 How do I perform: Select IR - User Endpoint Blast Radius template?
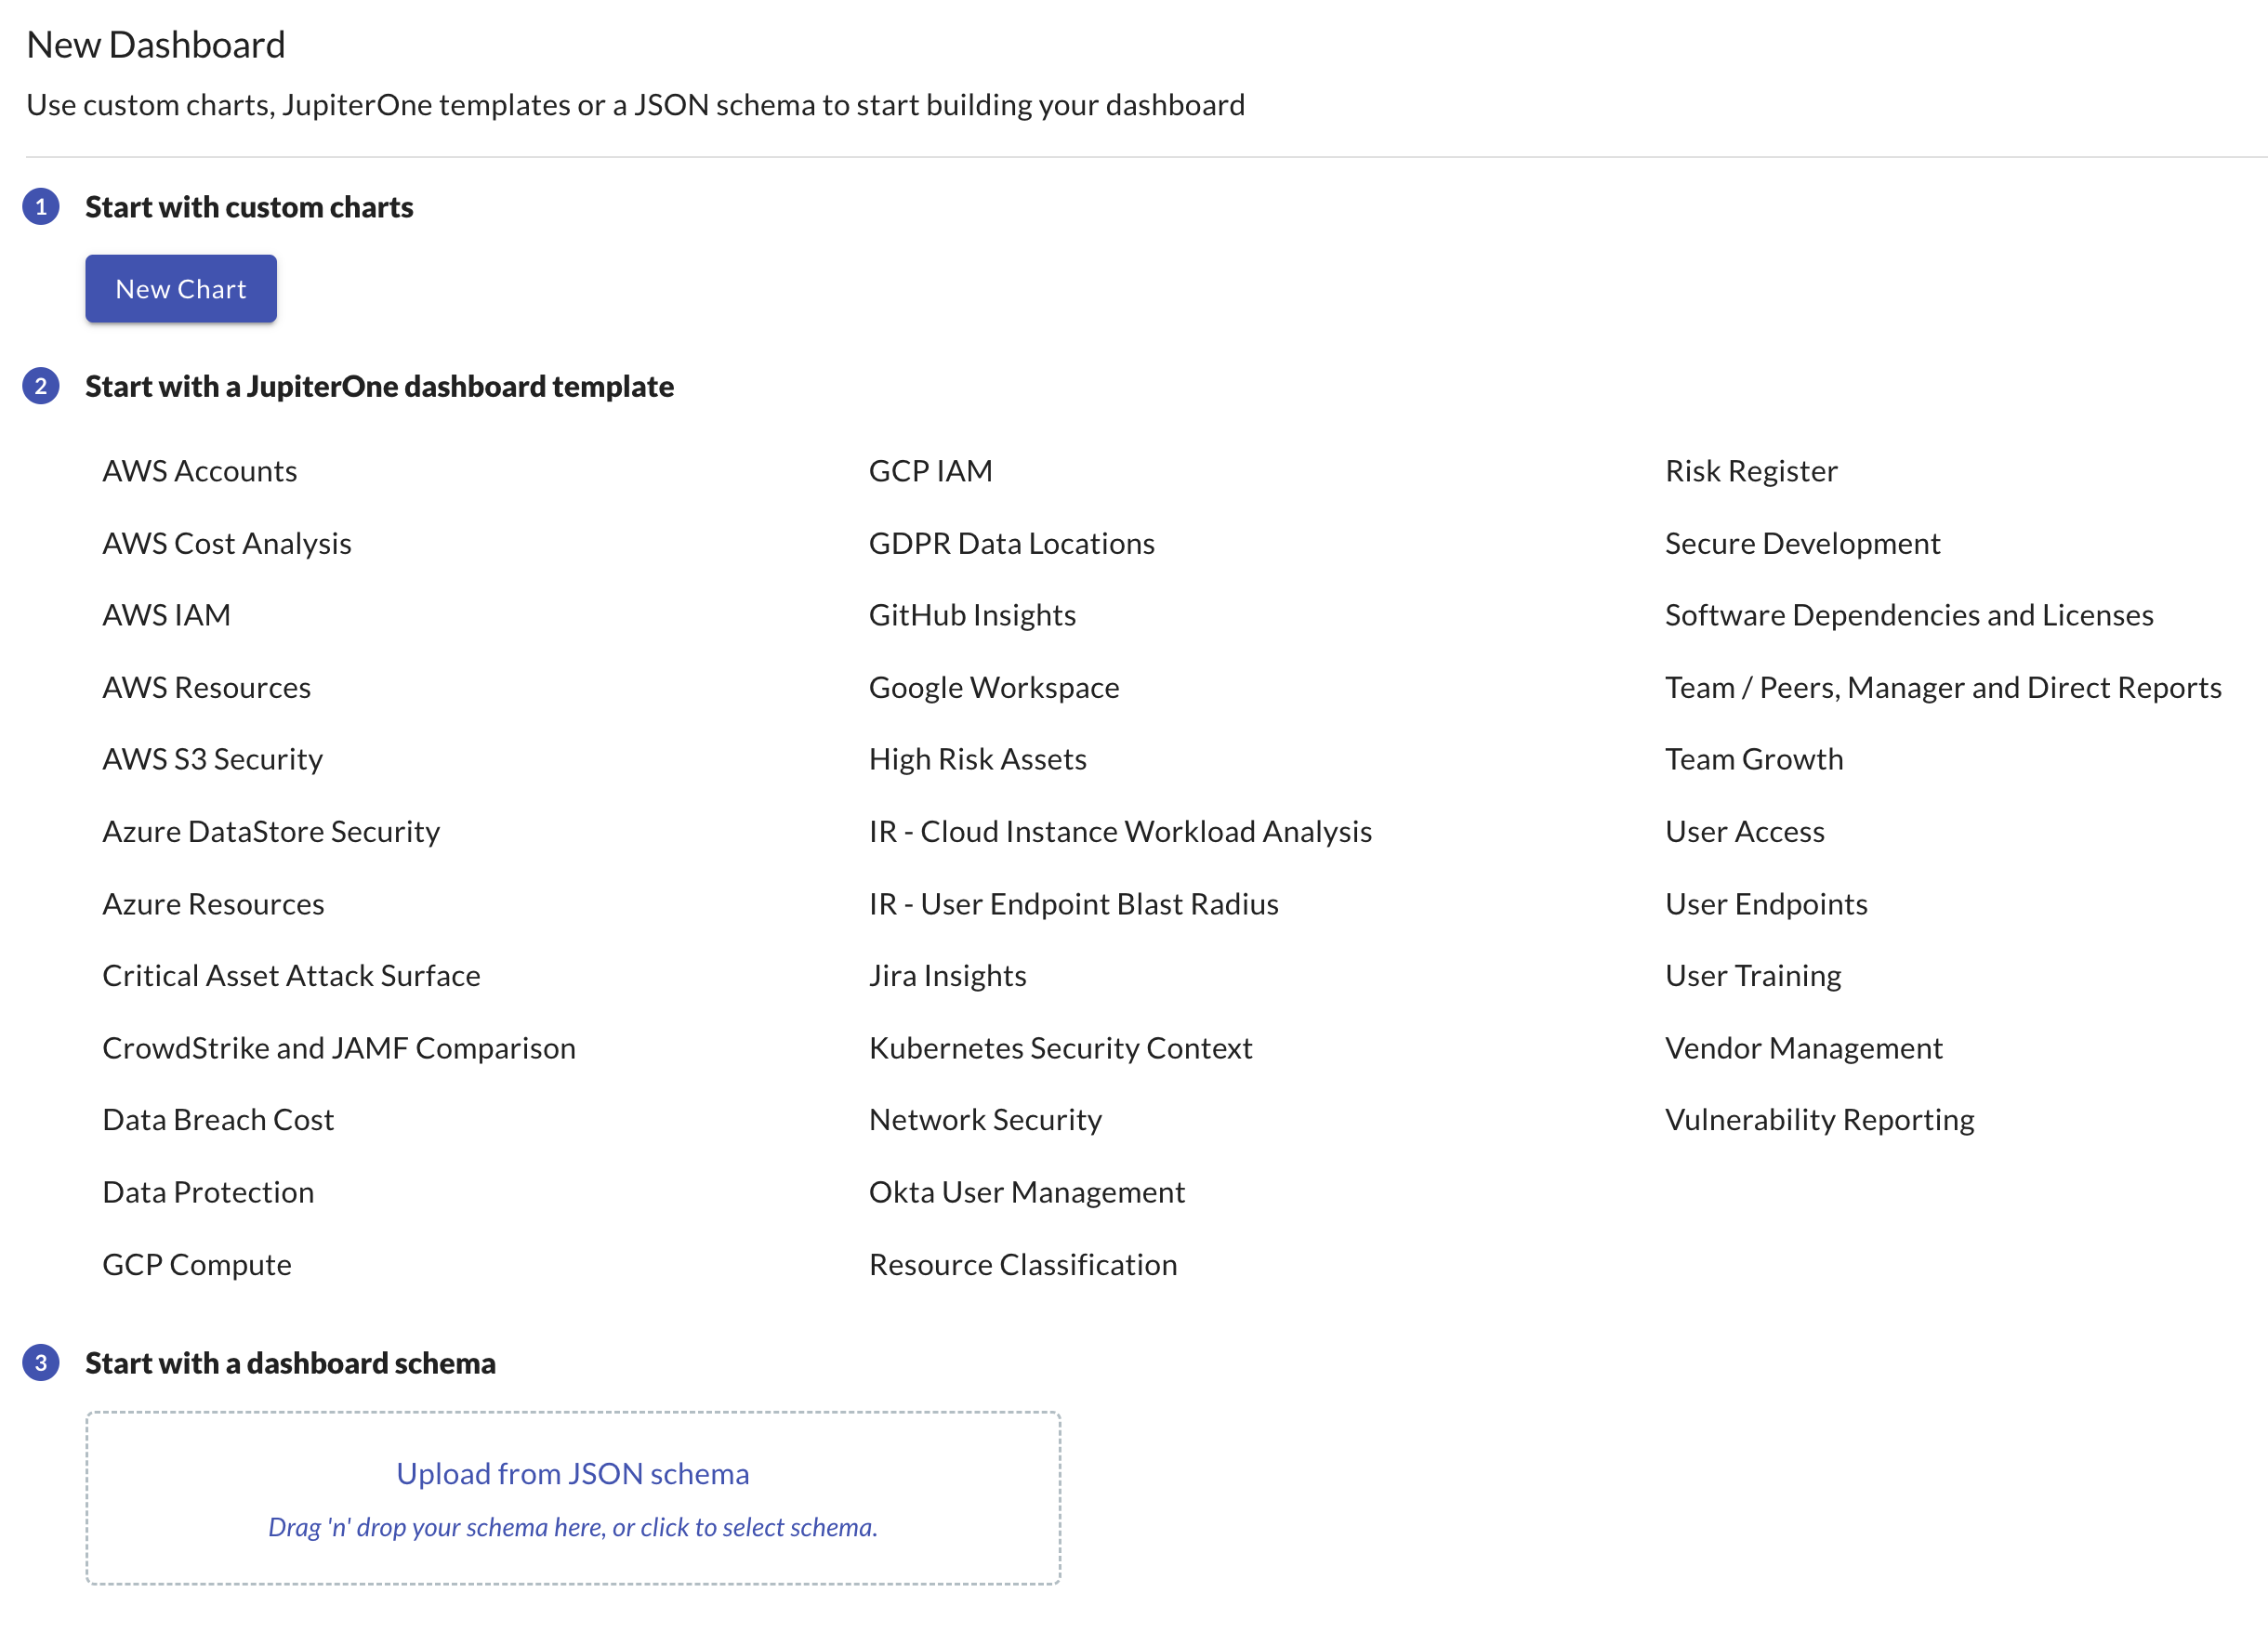click(x=1073, y=904)
